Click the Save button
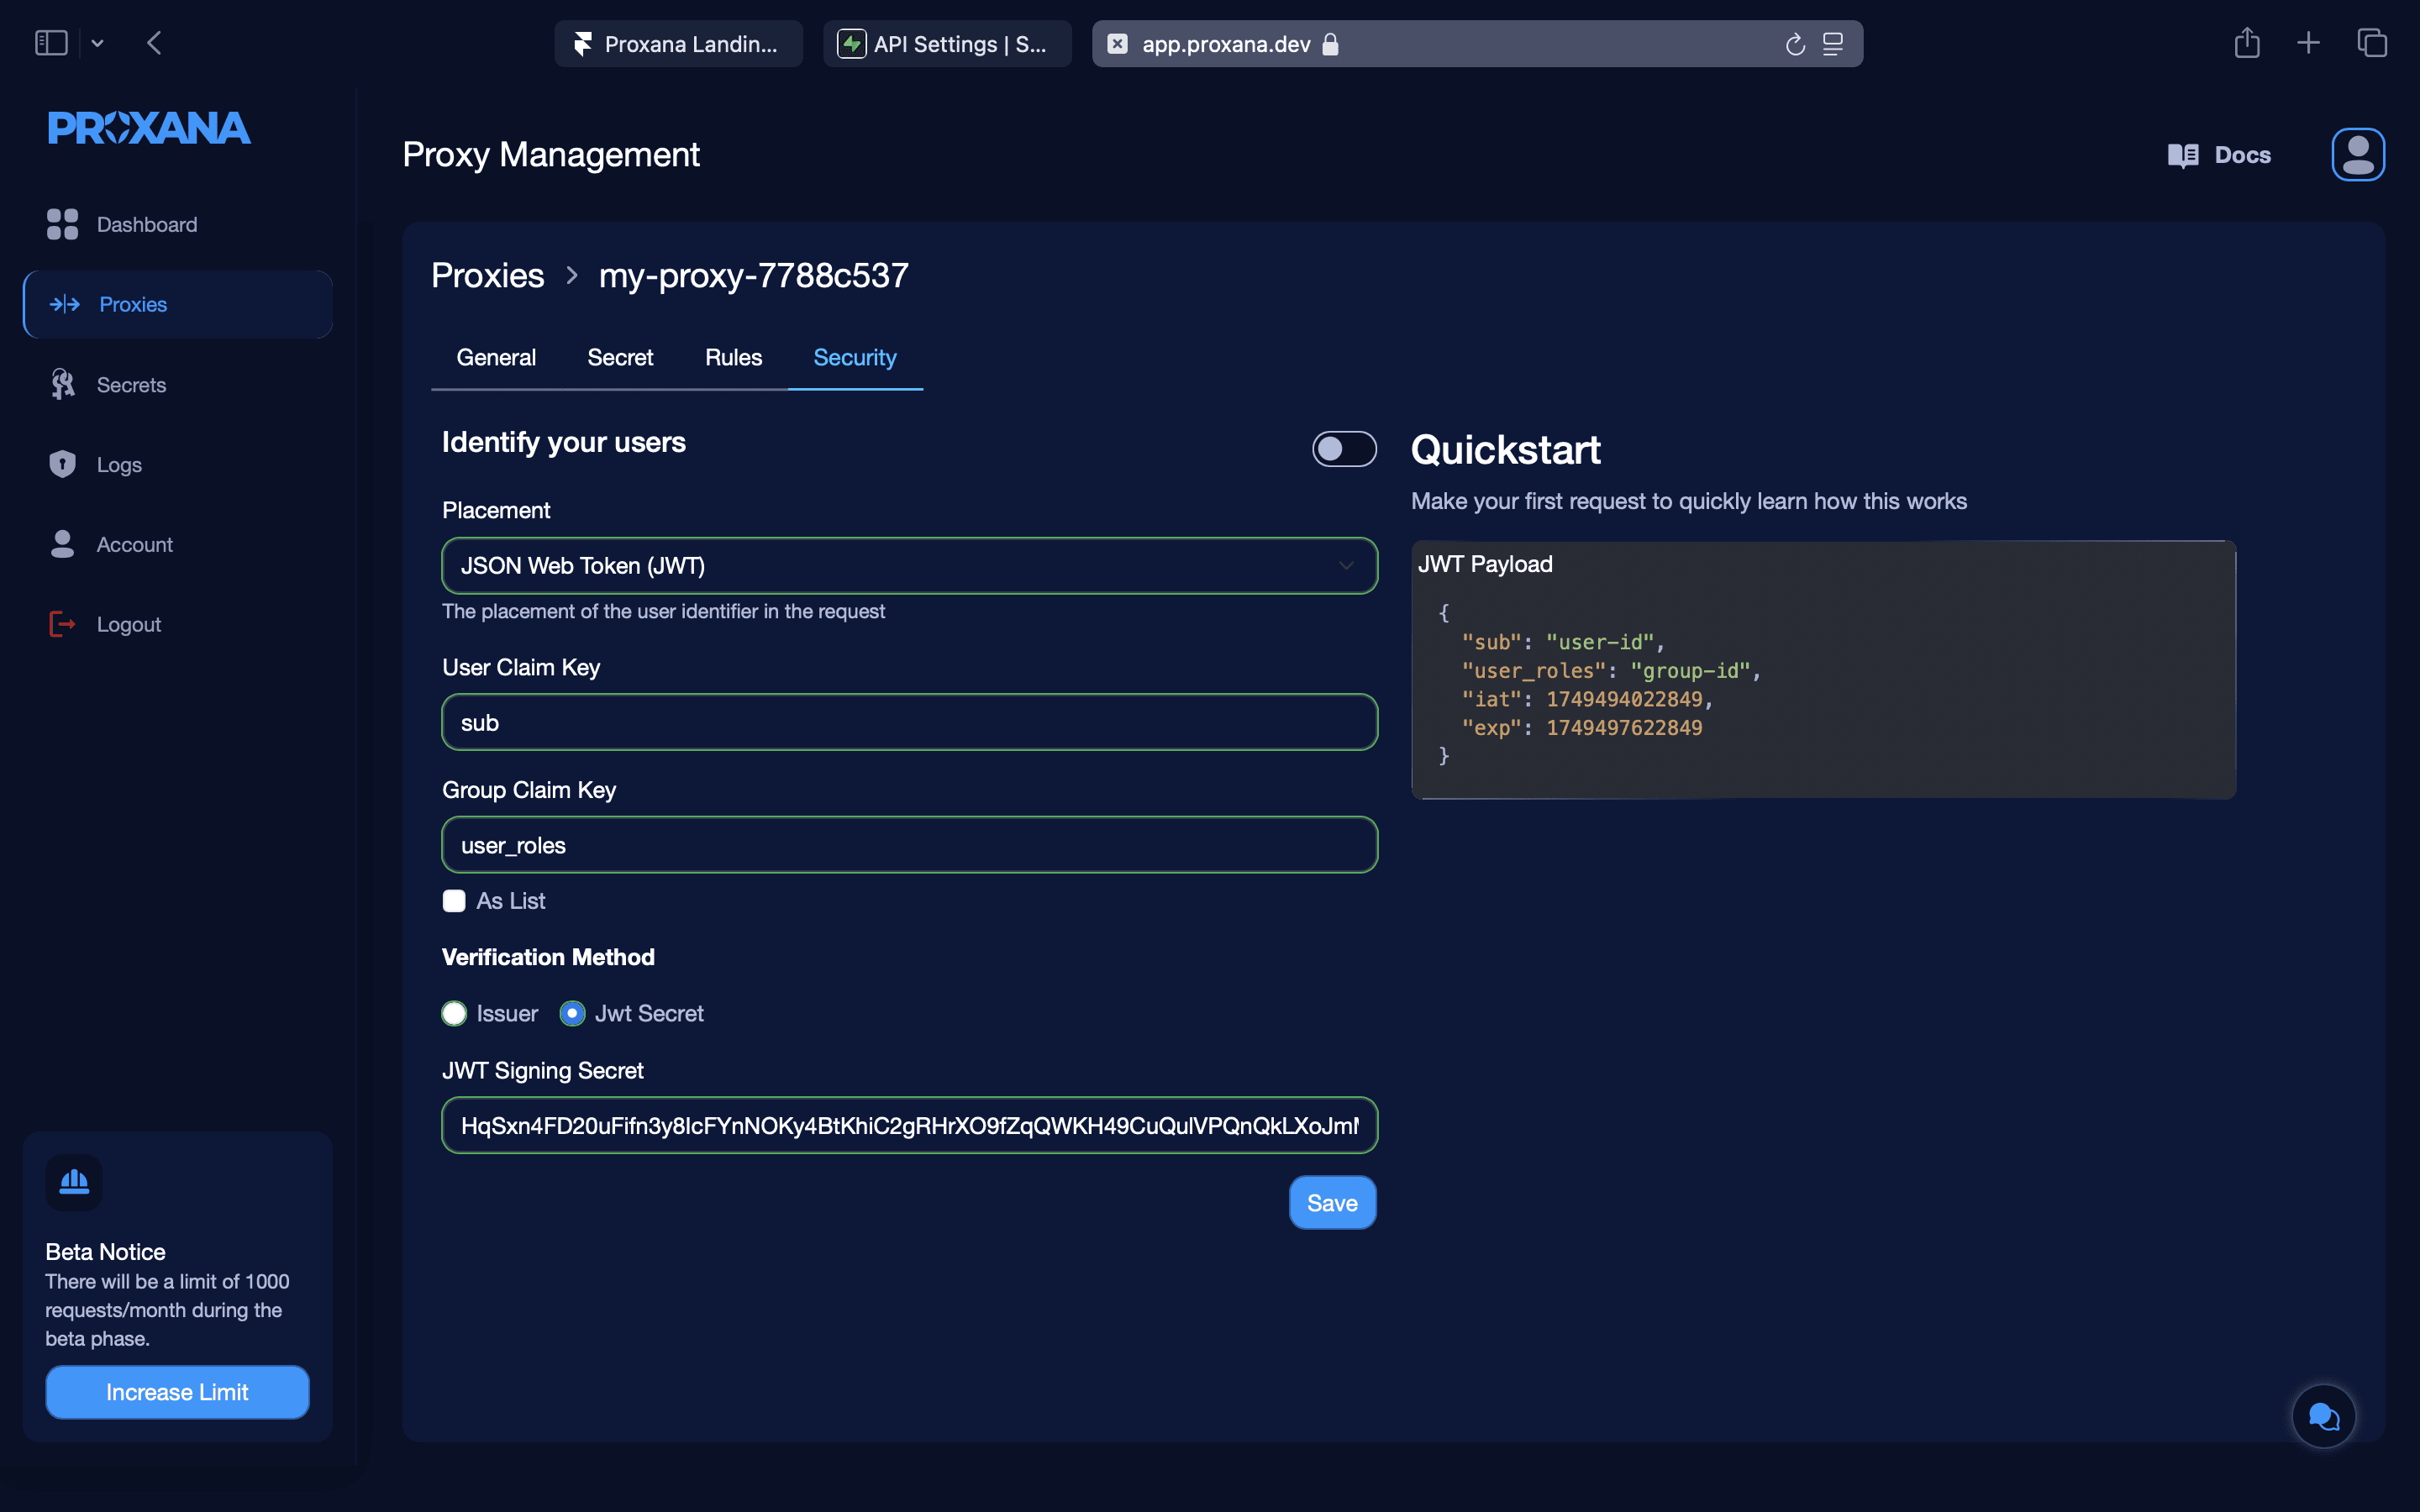This screenshot has width=2420, height=1512. point(1332,1202)
